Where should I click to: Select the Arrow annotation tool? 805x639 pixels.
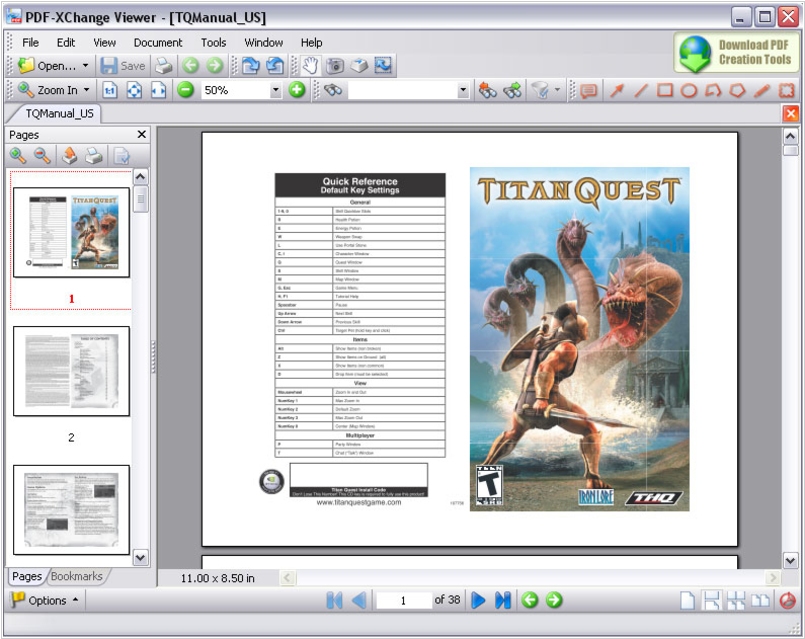coord(617,90)
